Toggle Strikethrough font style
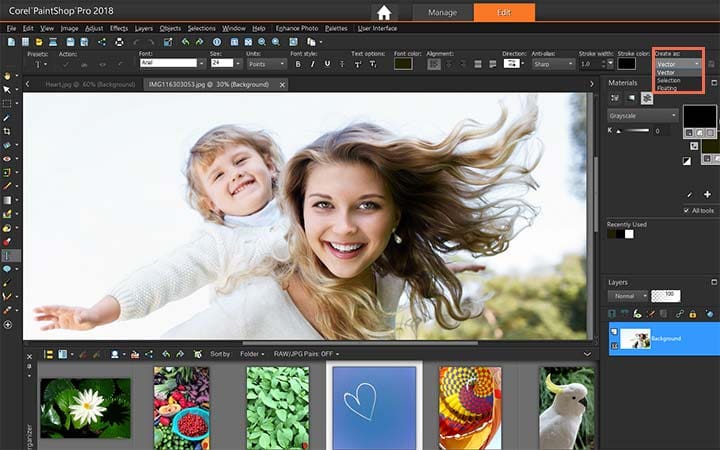The width and height of the screenshot is (720, 450). 342,64
